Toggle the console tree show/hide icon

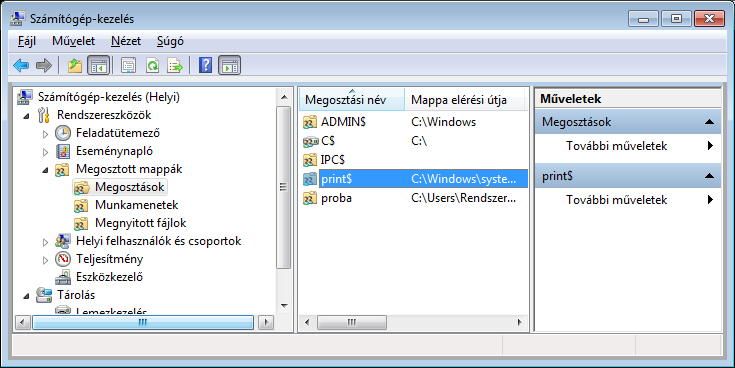coord(98,65)
